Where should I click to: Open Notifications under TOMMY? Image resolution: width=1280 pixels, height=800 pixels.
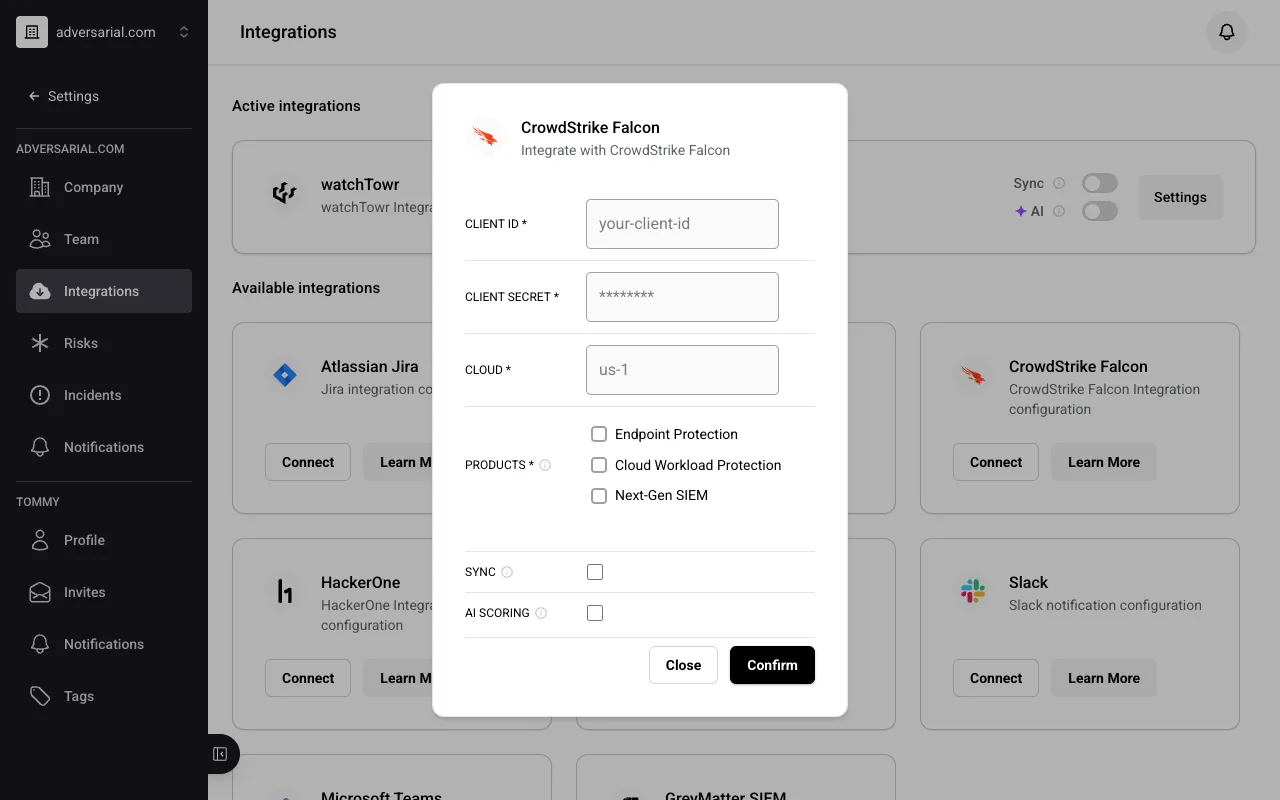tap(104, 644)
